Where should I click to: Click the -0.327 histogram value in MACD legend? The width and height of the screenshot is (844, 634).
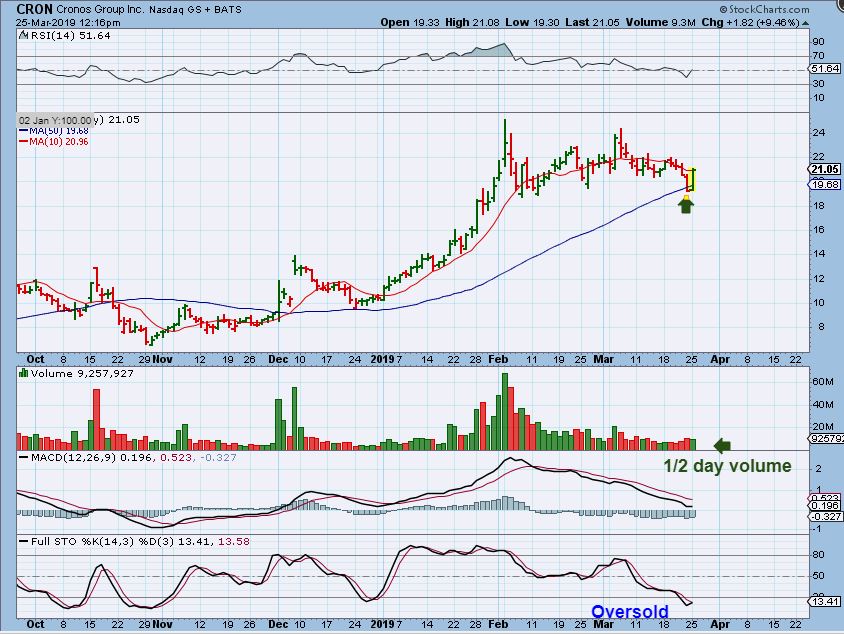(x=218, y=457)
